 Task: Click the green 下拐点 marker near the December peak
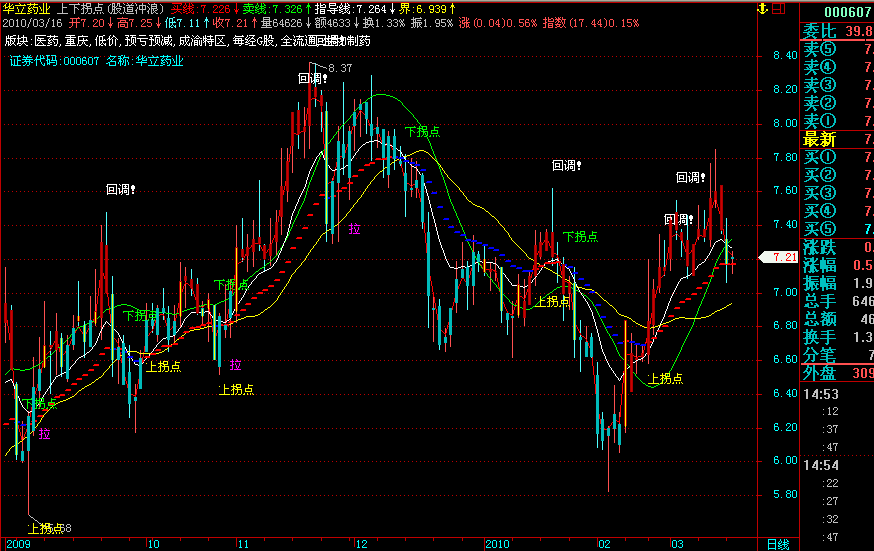(x=422, y=131)
